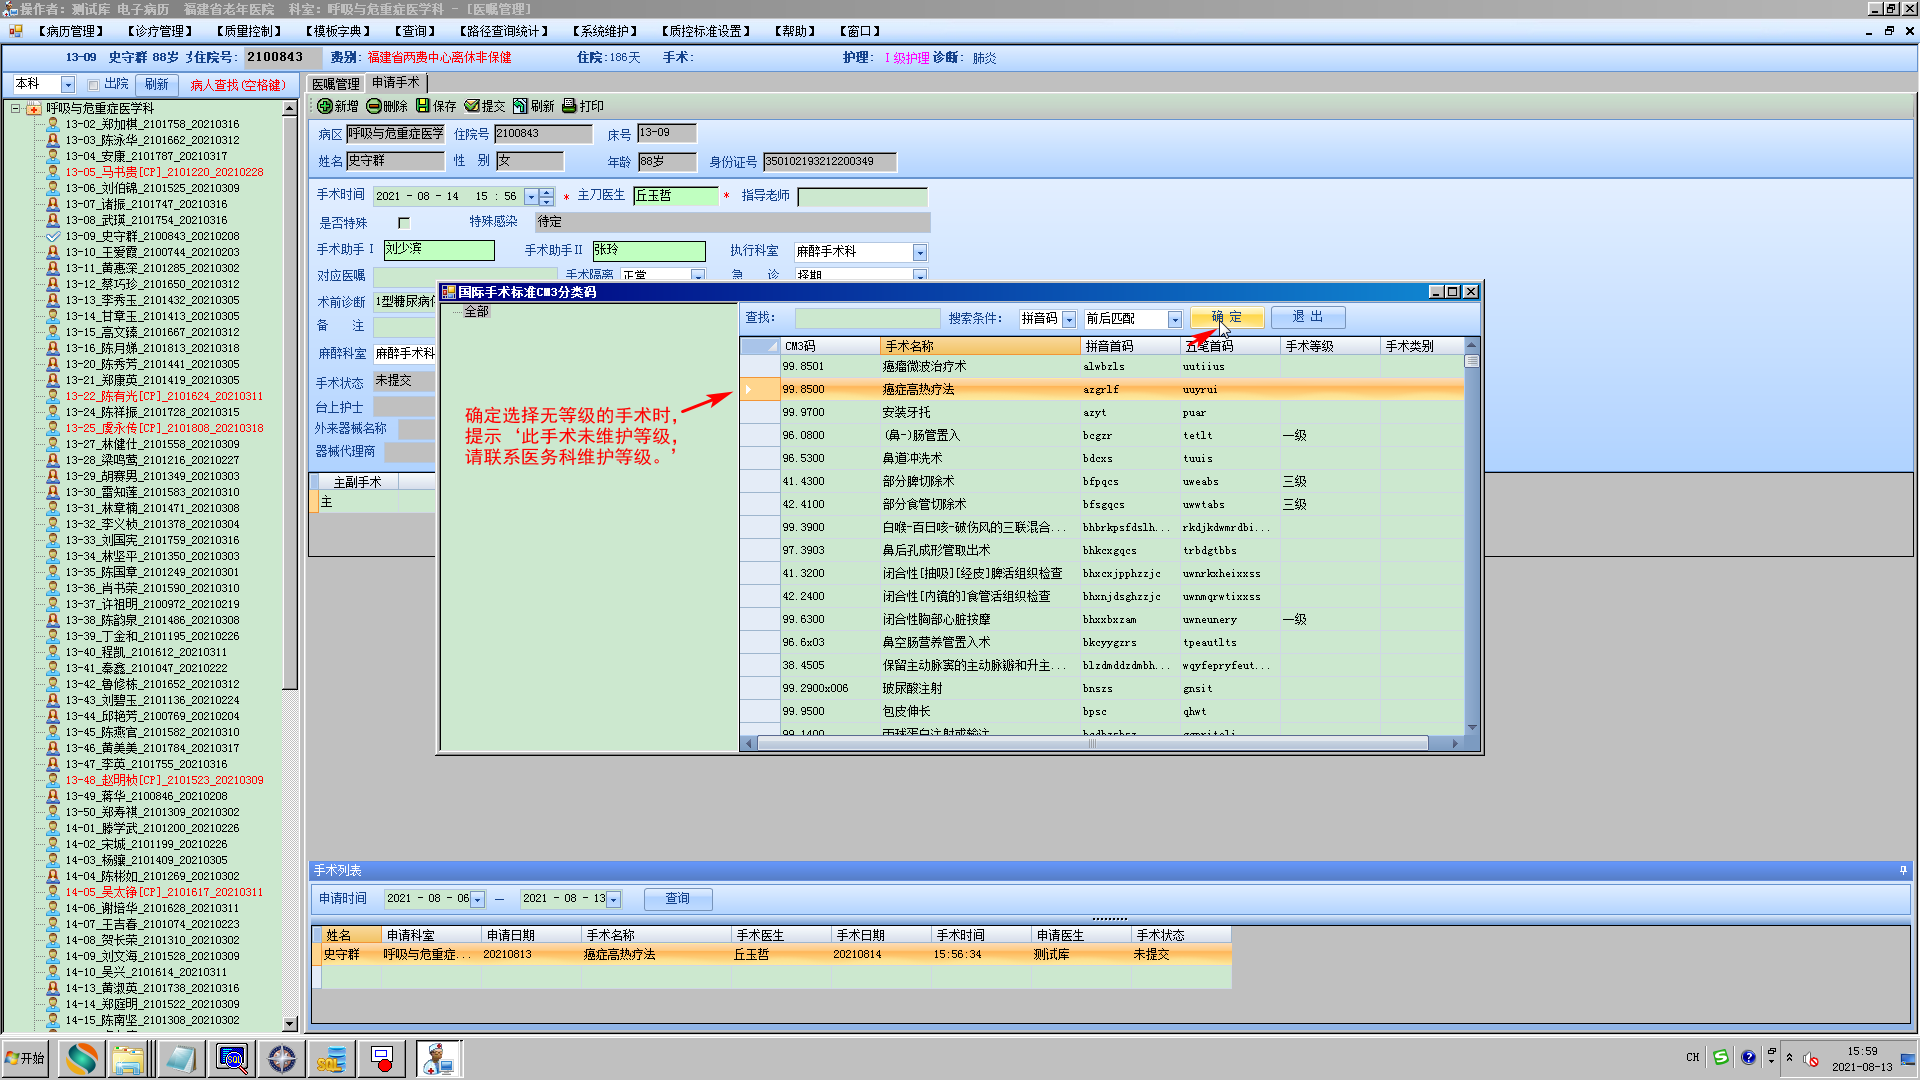Screen dimensions: 1920x1080
Task: Click the 删除 delete icon
Action: (x=374, y=106)
